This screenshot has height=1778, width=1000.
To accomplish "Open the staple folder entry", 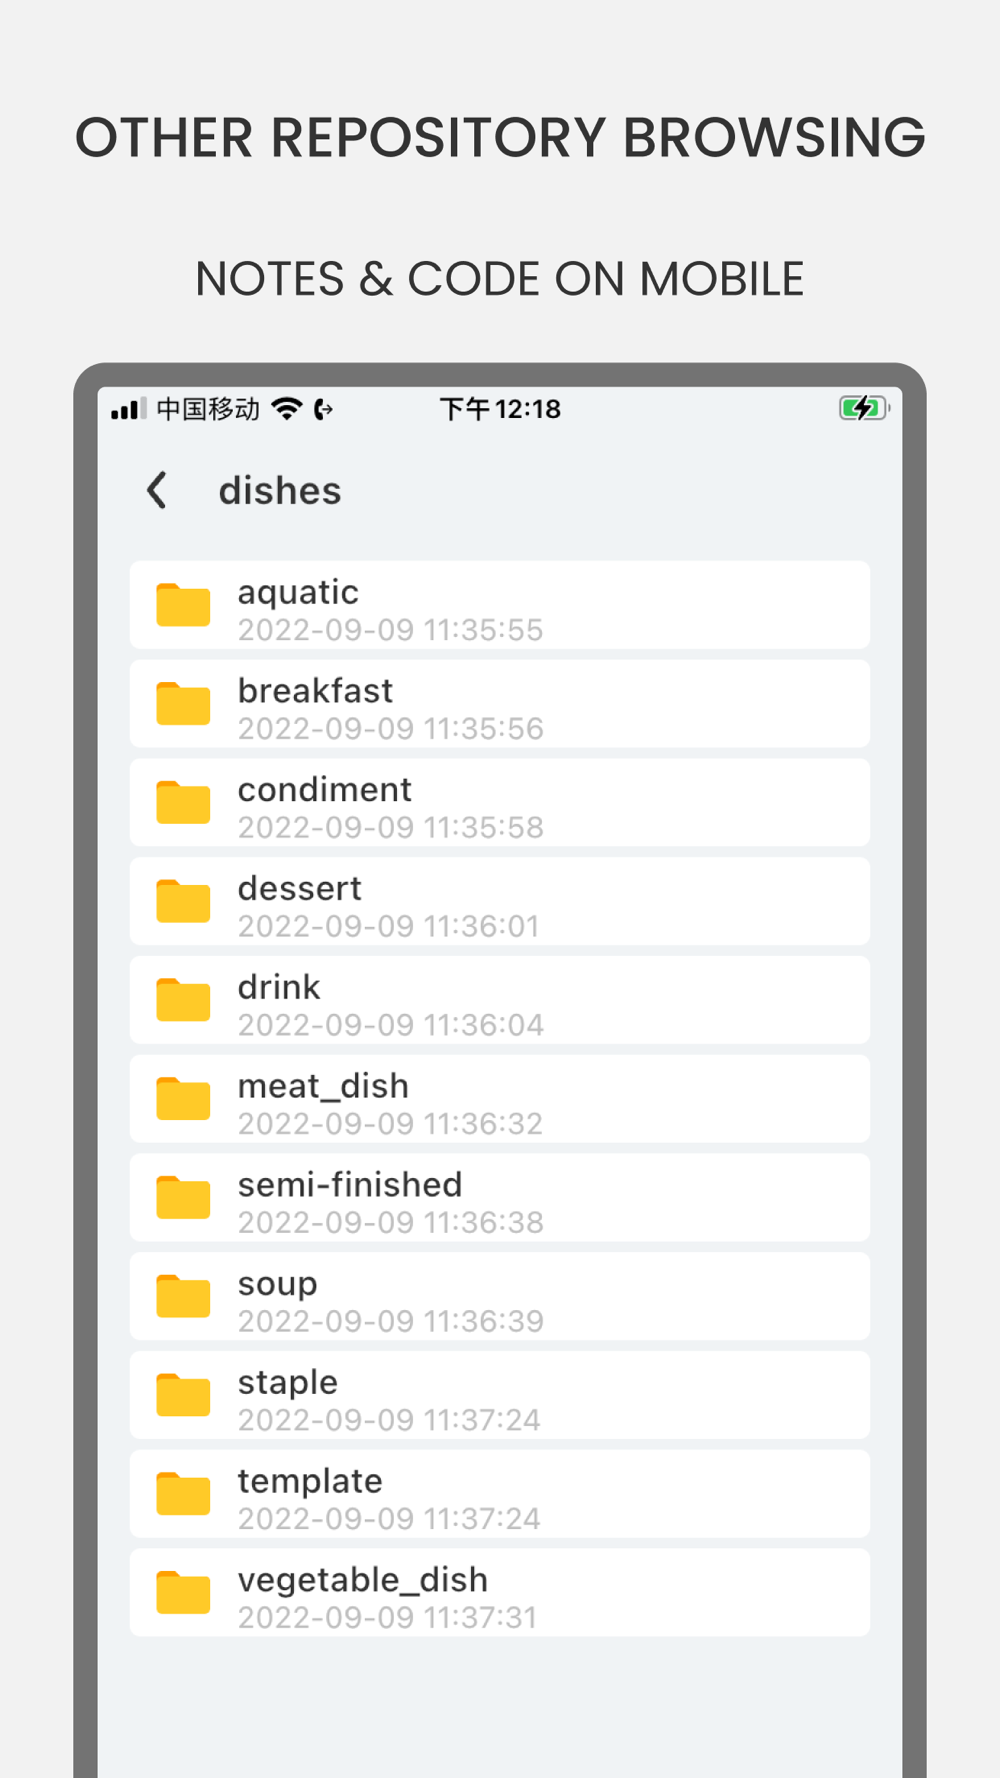I will click(x=500, y=1394).
